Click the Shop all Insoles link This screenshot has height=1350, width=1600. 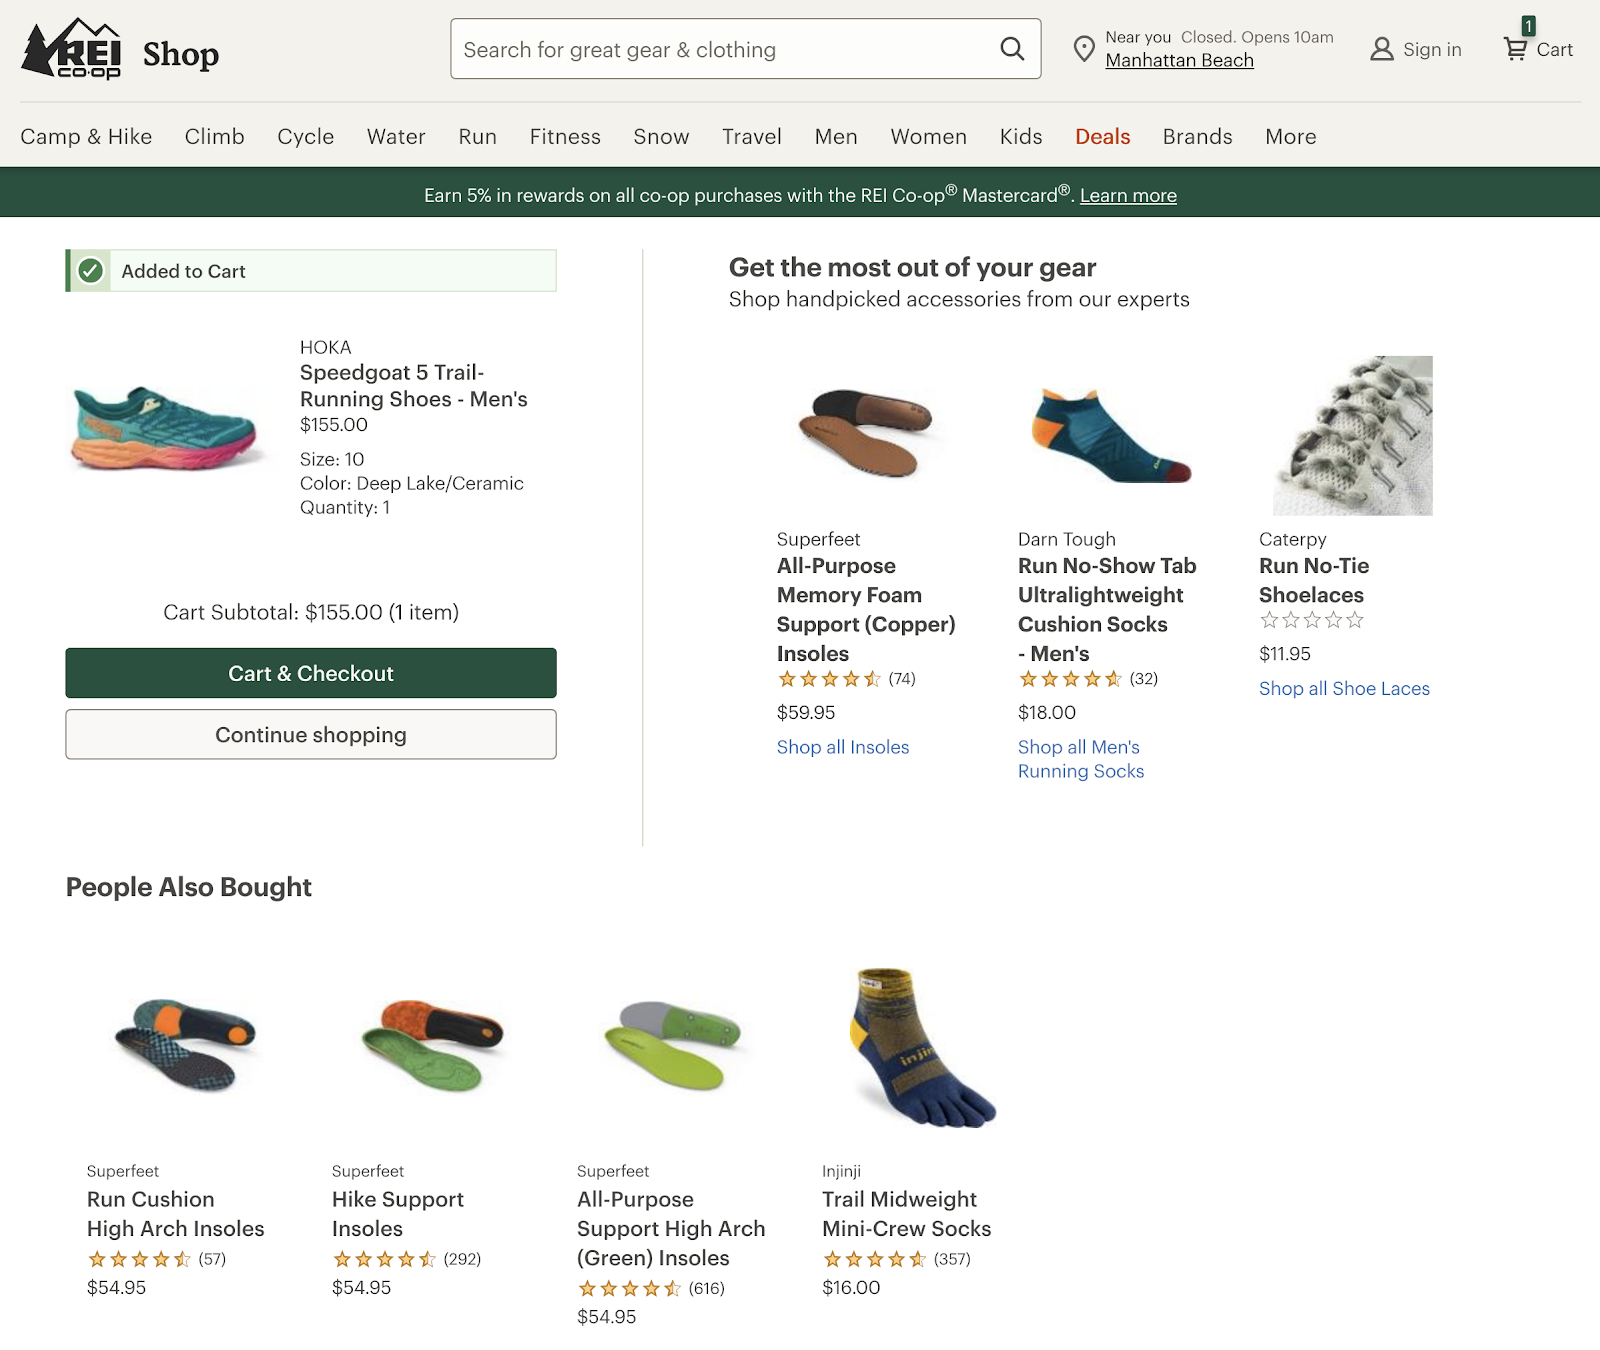click(x=842, y=747)
